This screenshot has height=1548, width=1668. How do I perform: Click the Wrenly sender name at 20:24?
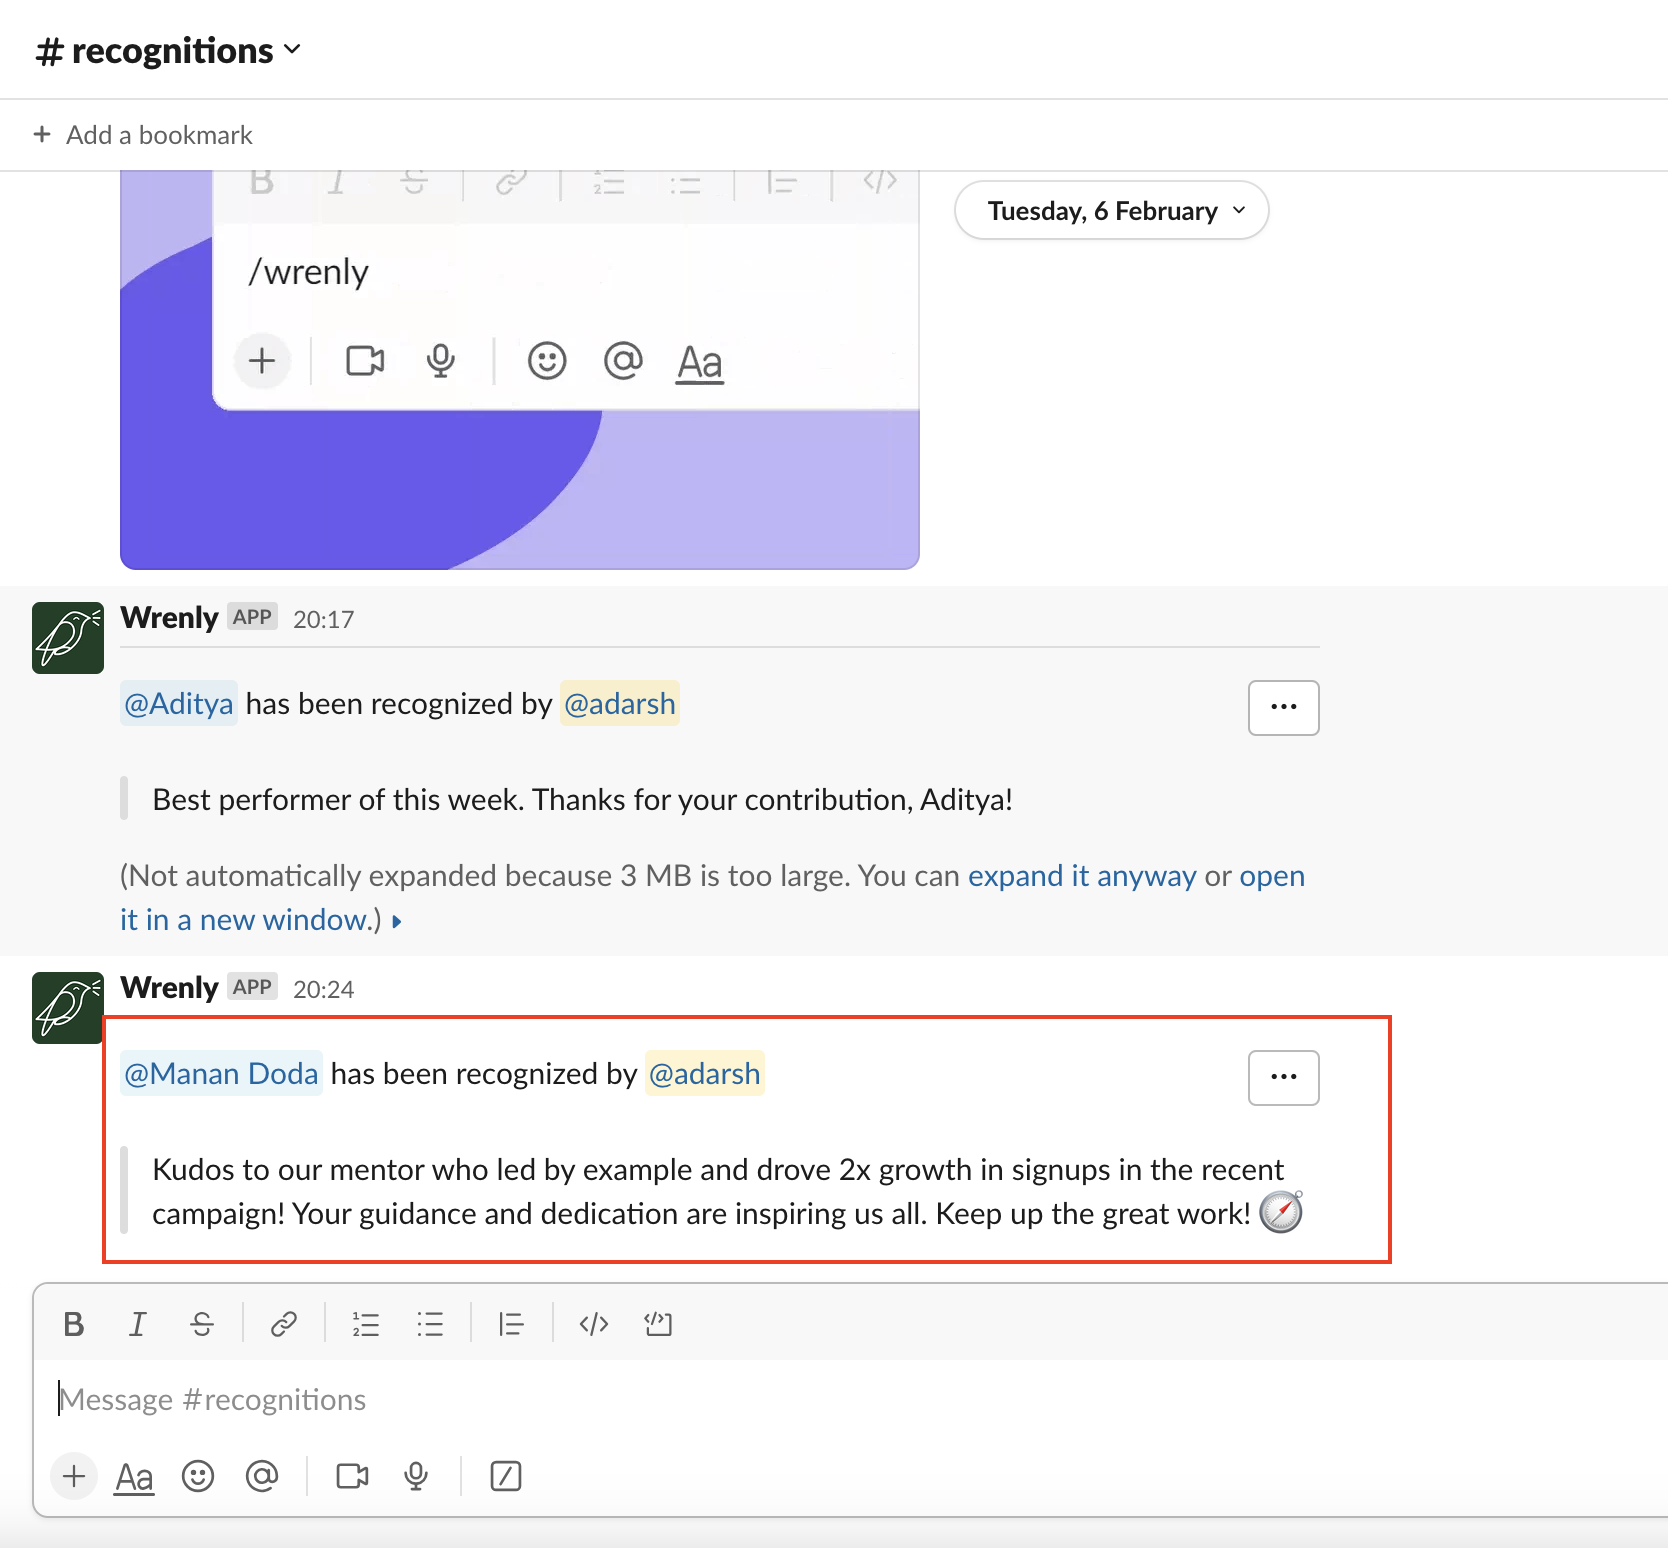[x=169, y=988]
